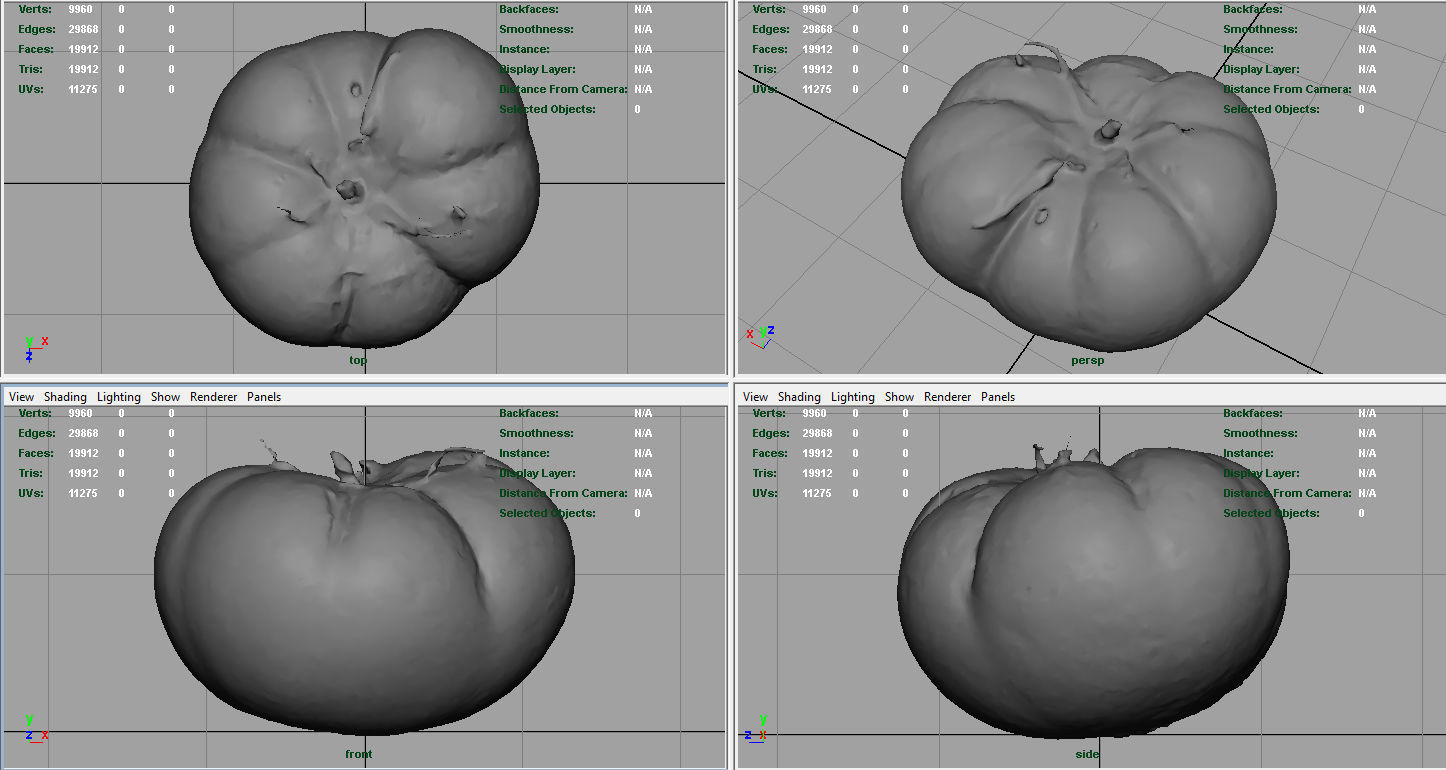Click 'Distance From Camera:' label in side view
The height and width of the screenshot is (770, 1446).
click(1287, 493)
